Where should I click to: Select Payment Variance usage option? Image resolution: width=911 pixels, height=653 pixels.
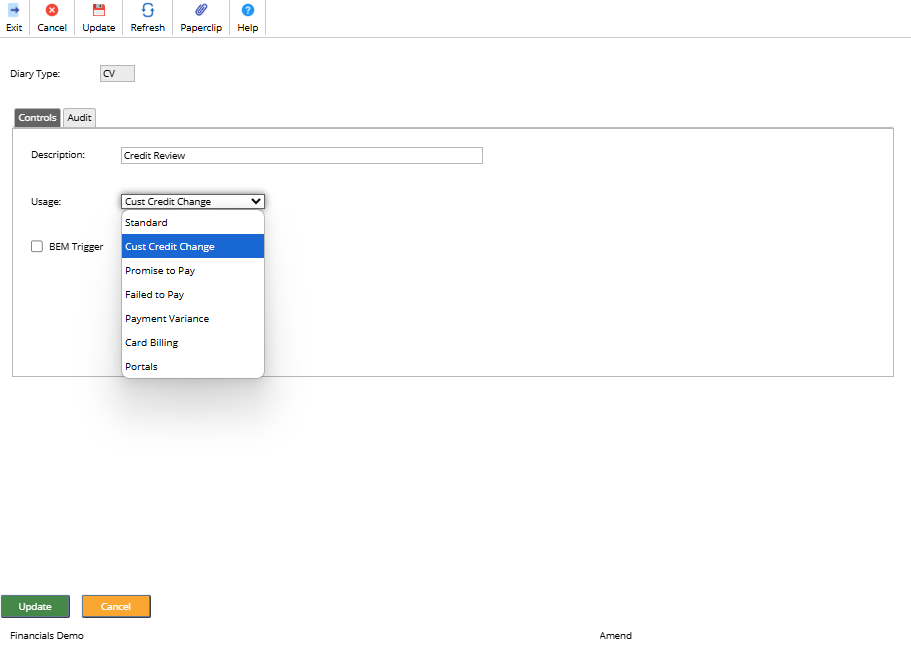click(193, 318)
